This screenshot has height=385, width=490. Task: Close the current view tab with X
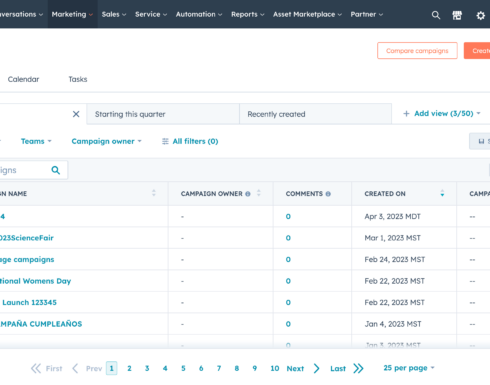click(76, 114)
